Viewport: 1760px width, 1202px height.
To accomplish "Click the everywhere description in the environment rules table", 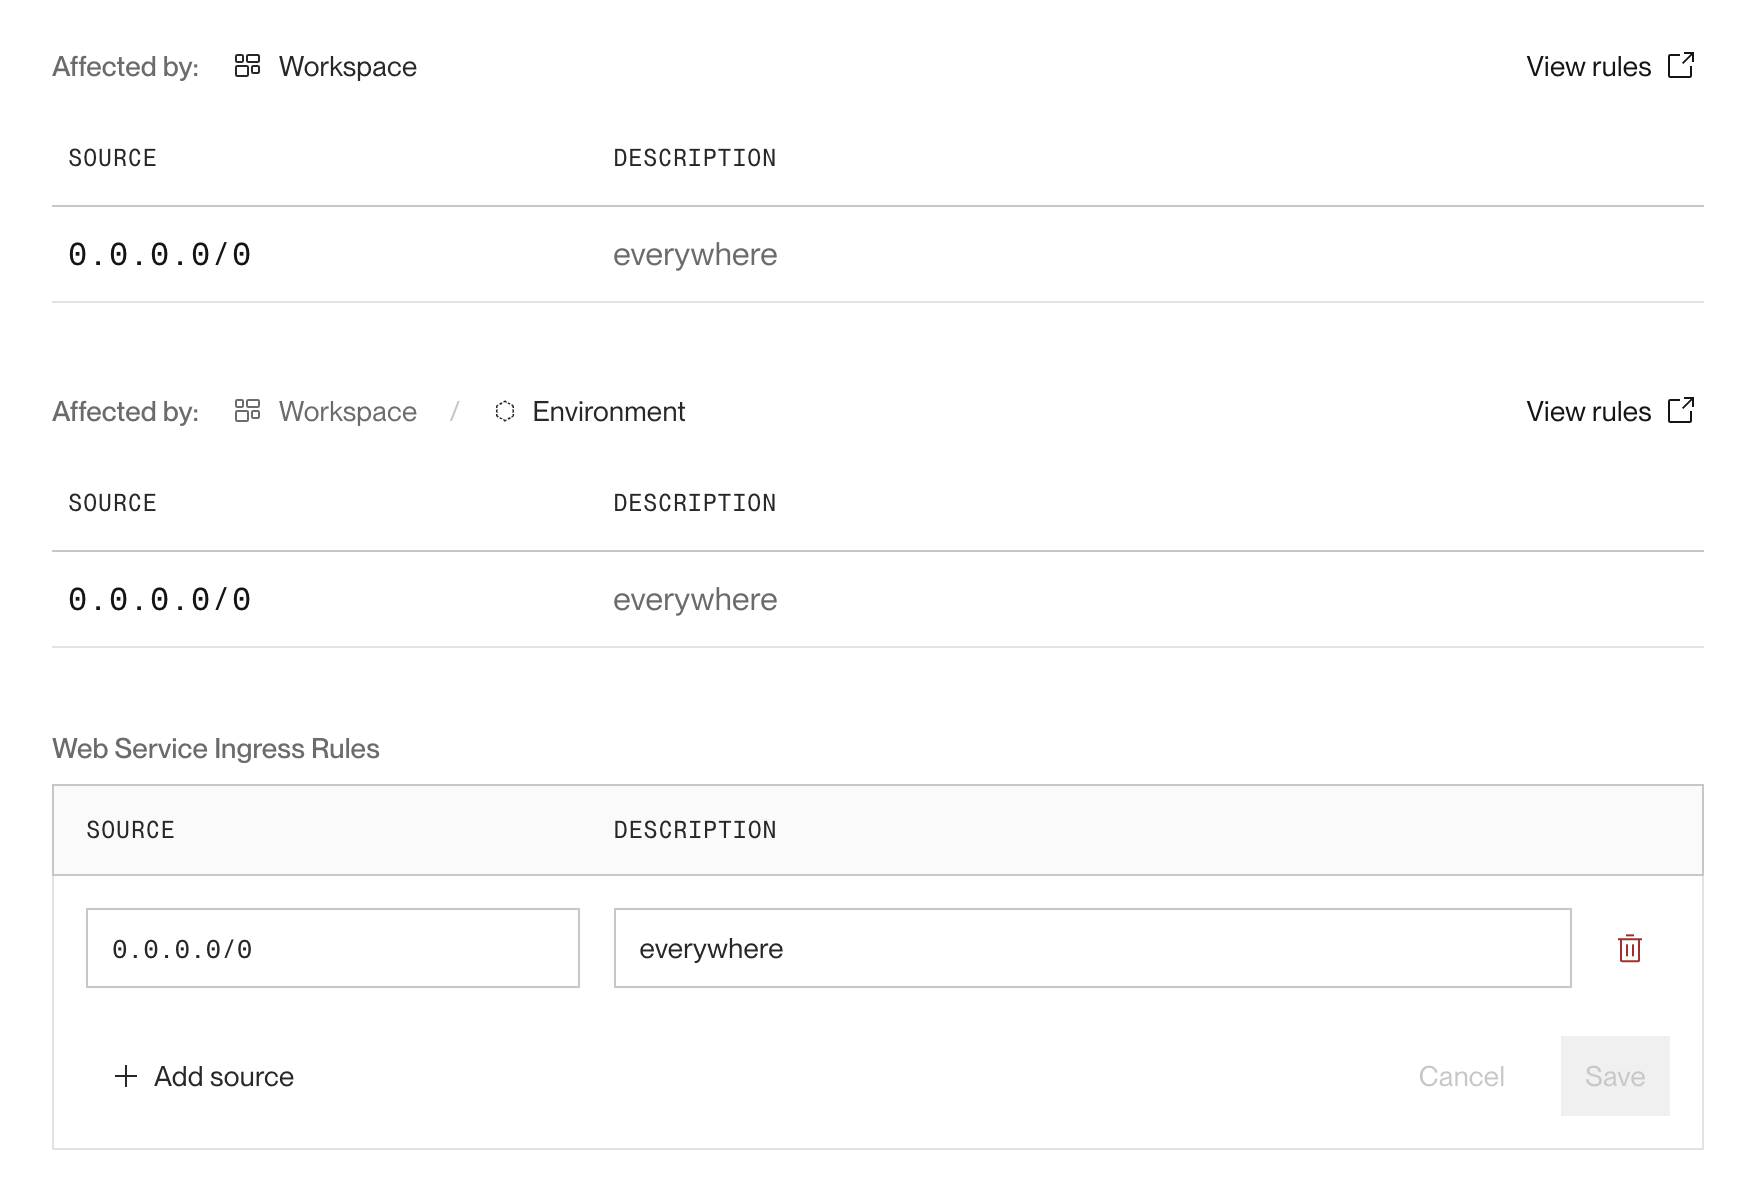I will point(696,599).
